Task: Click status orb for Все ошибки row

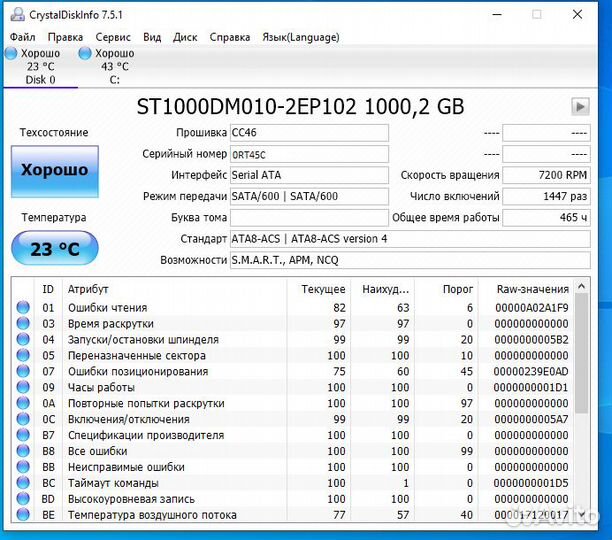Action: [23, 451]
